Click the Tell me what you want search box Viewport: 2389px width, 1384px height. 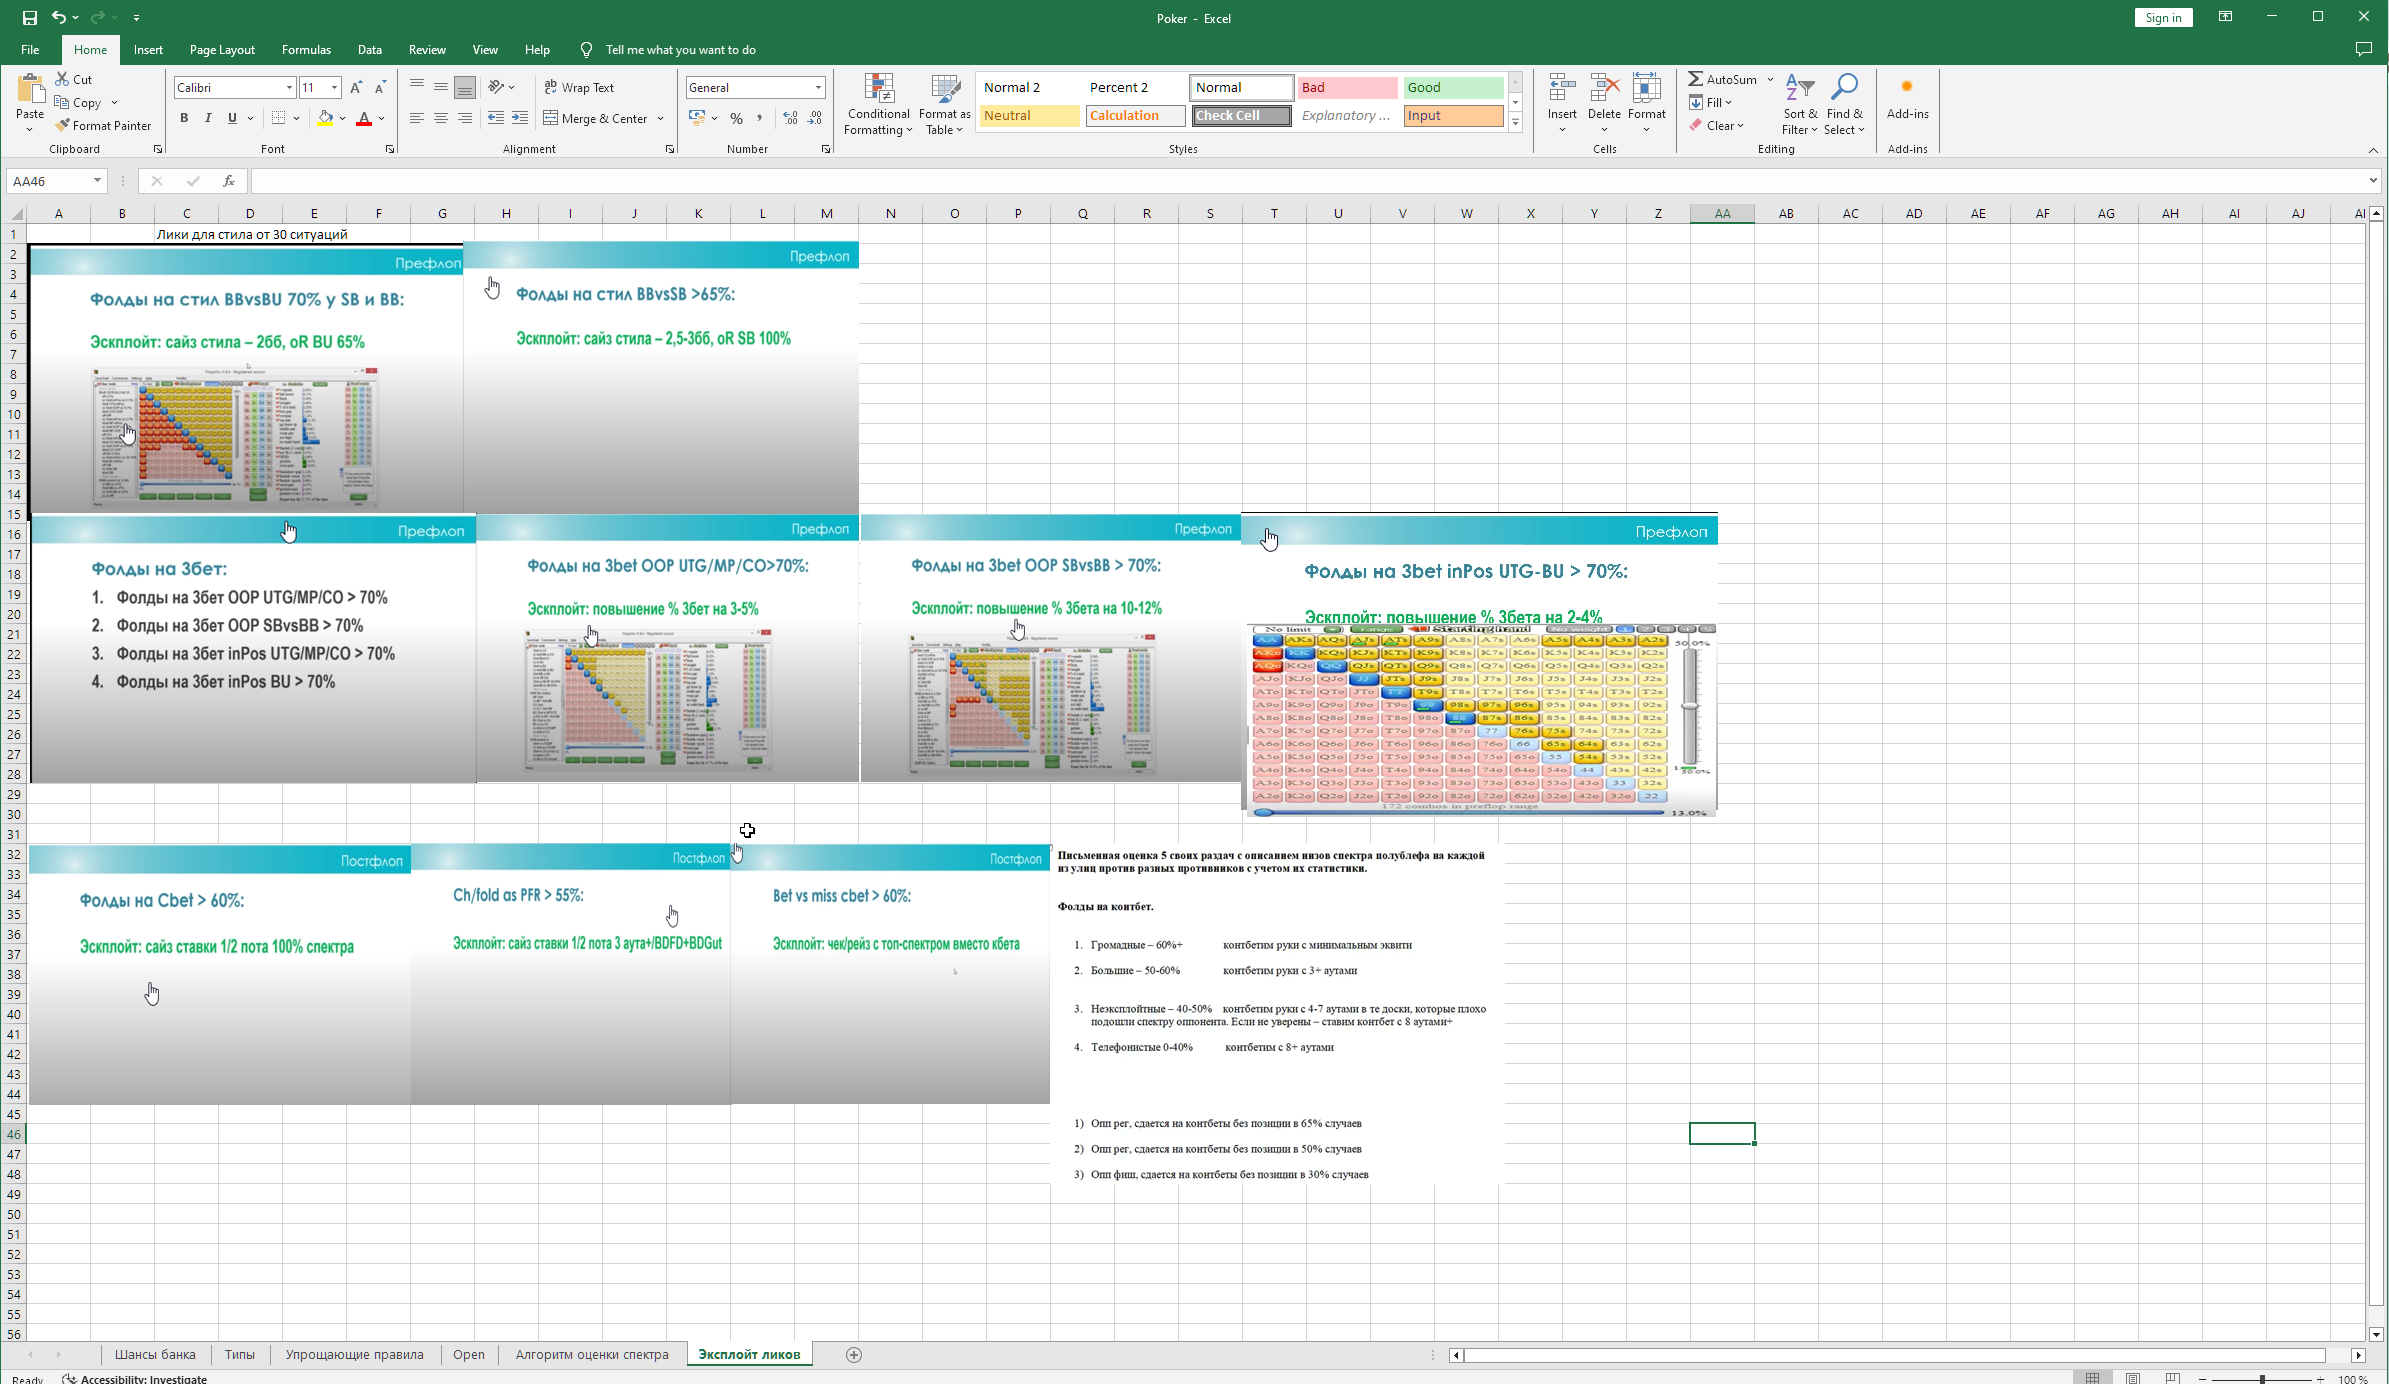680,50
